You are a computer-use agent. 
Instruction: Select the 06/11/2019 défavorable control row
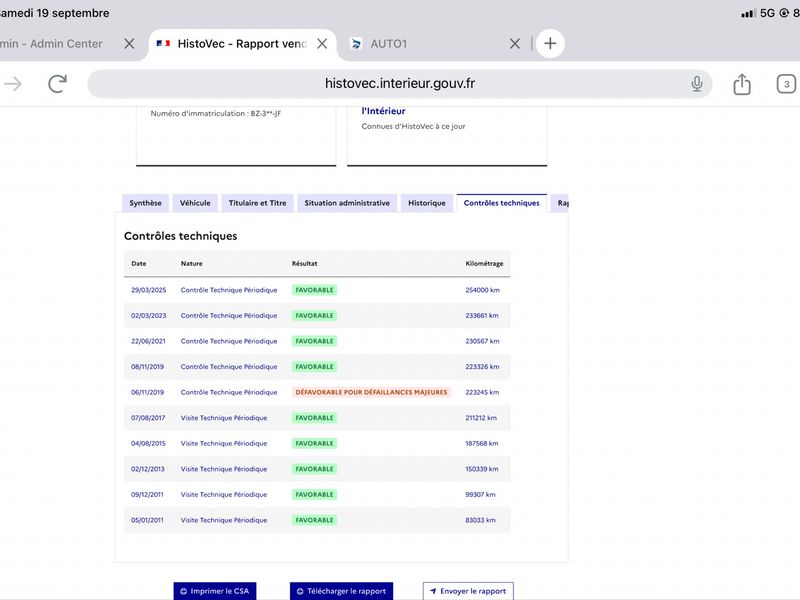(x=317, y=392)
